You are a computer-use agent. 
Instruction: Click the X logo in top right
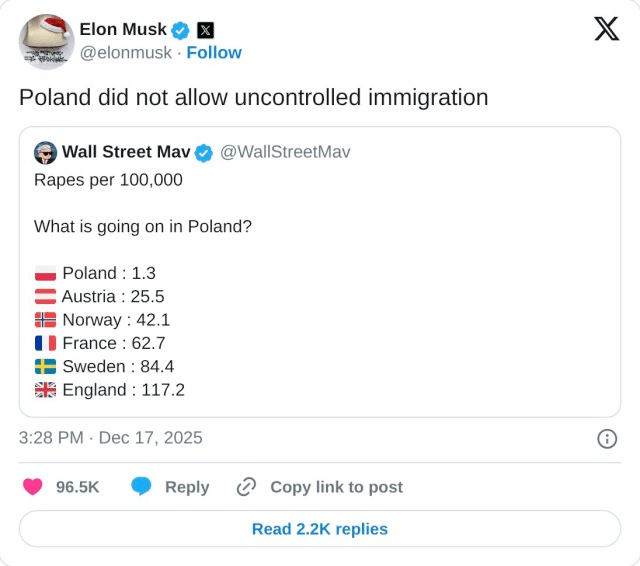pyautogui.click(x=606, y=29)
